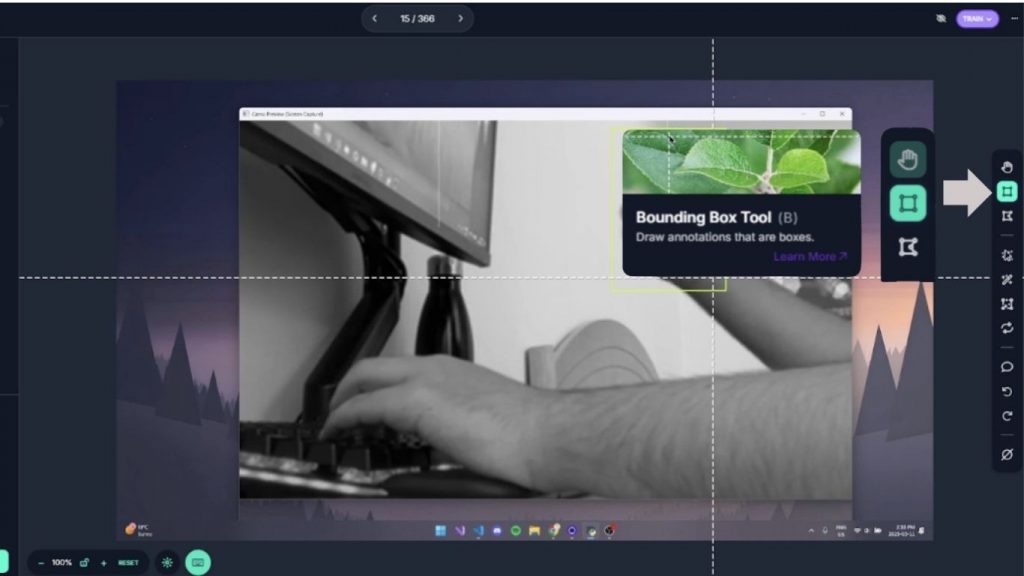The height and width of the screenshot is (576, 1024).
Task: Undo the last annotation action
Action: [x=1007, y=394]
